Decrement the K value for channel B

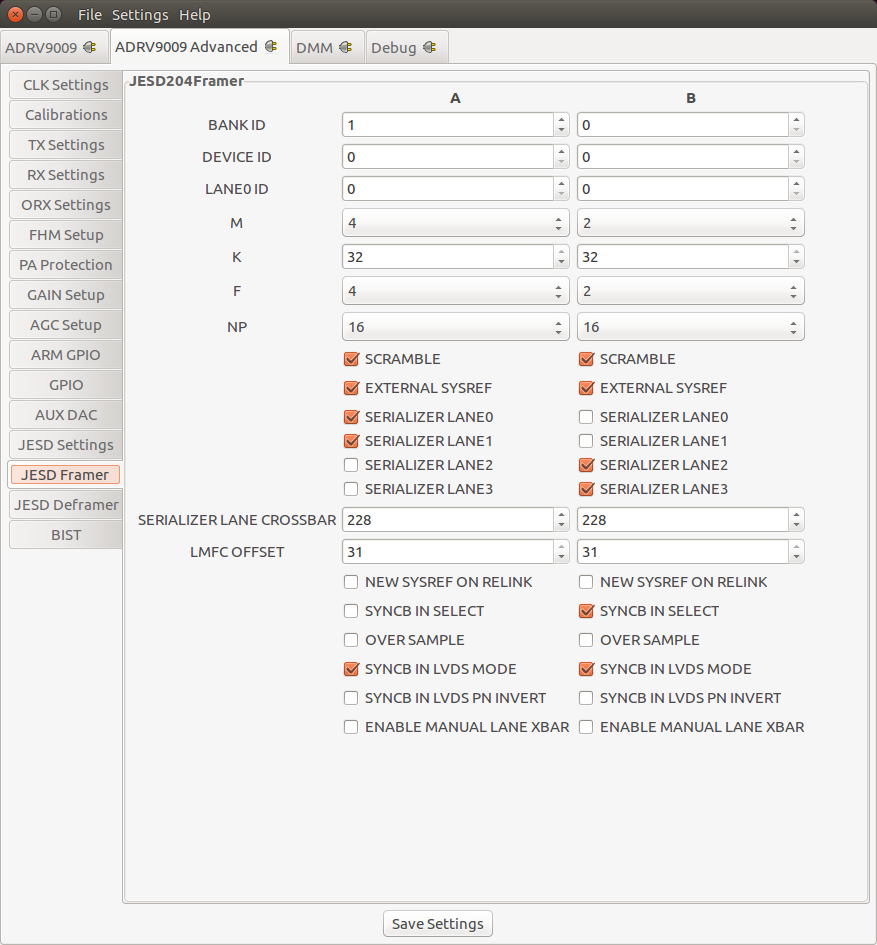pyautogui.click(x=796, y=262)
